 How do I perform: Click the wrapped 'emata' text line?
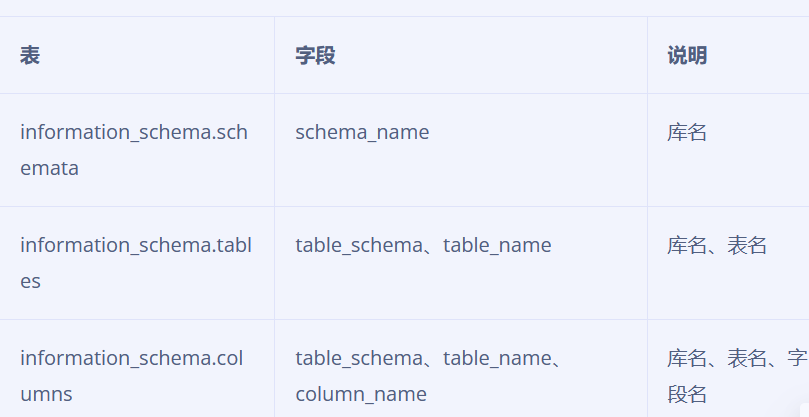(x=50, y=169)
